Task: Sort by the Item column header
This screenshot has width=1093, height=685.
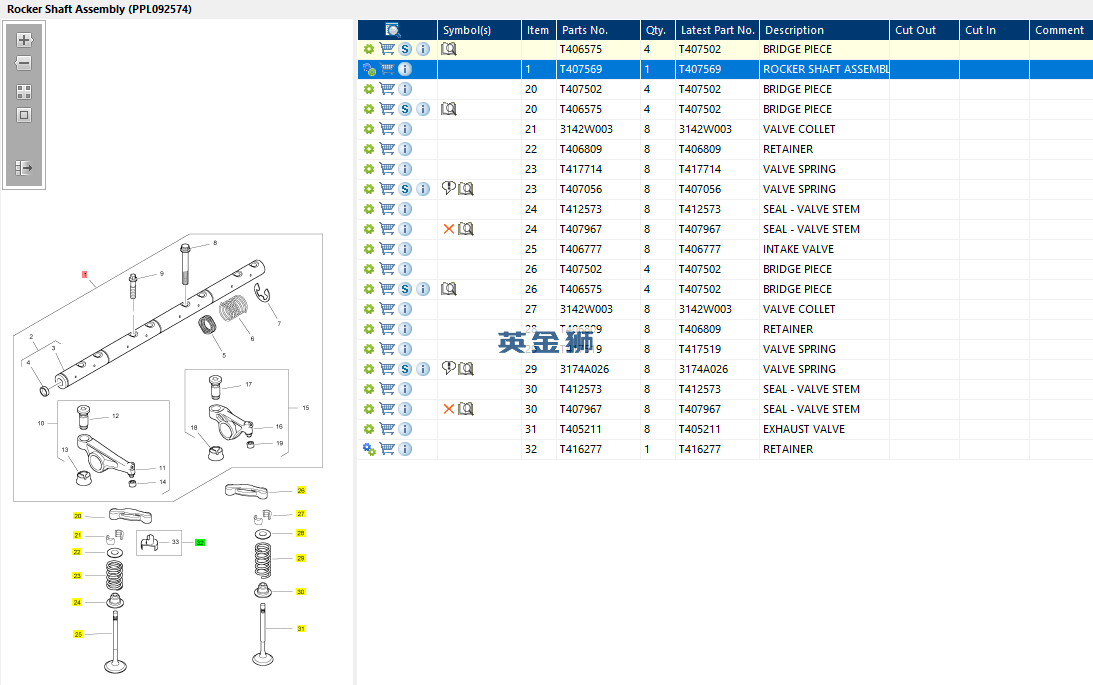Action: coord(538,30)
